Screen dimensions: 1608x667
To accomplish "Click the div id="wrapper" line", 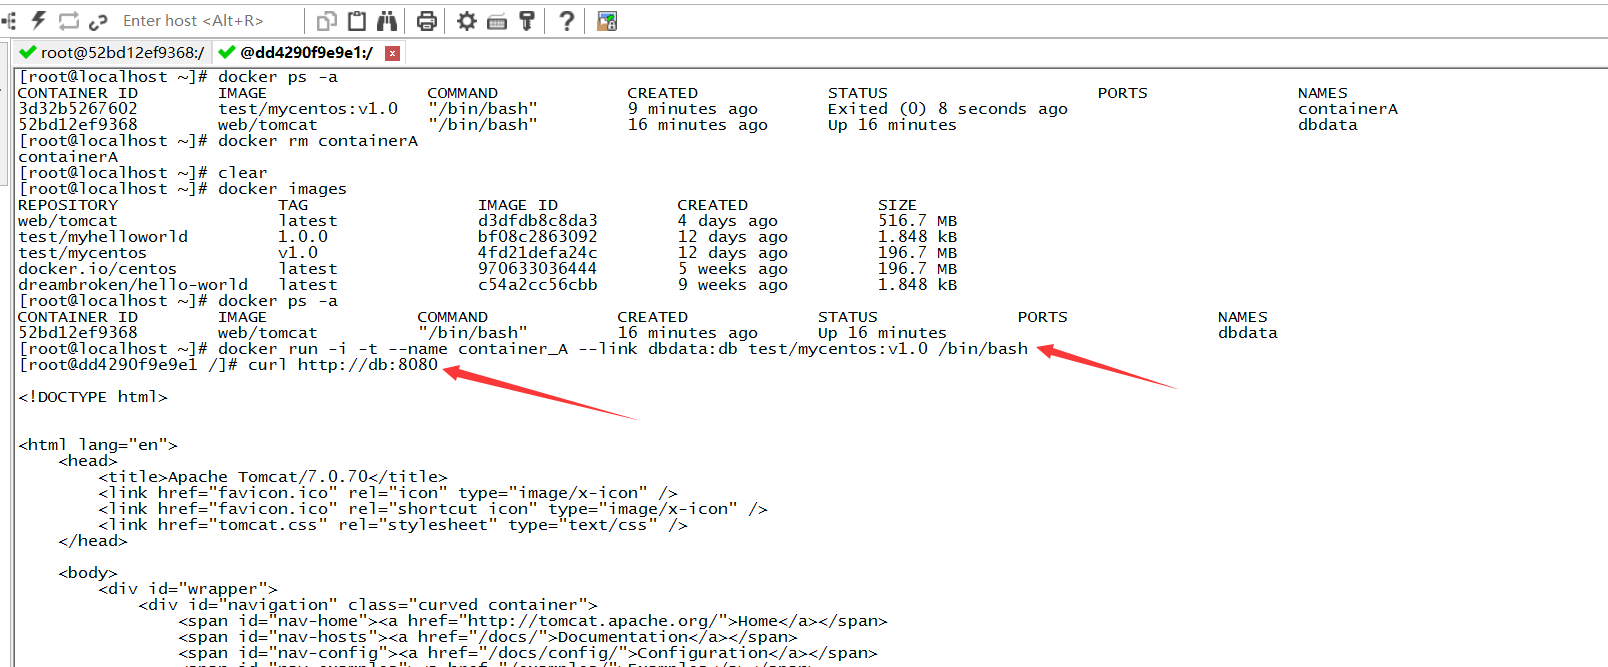I will point(188,589).
